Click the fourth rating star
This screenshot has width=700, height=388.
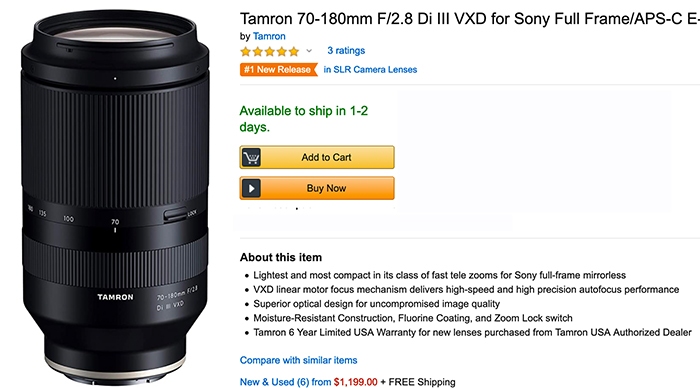coord(282,51)
